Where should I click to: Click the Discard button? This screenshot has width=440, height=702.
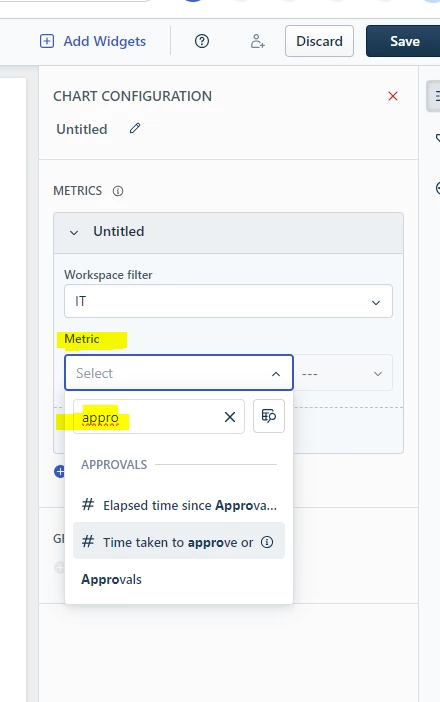click(x=320, y=41)
